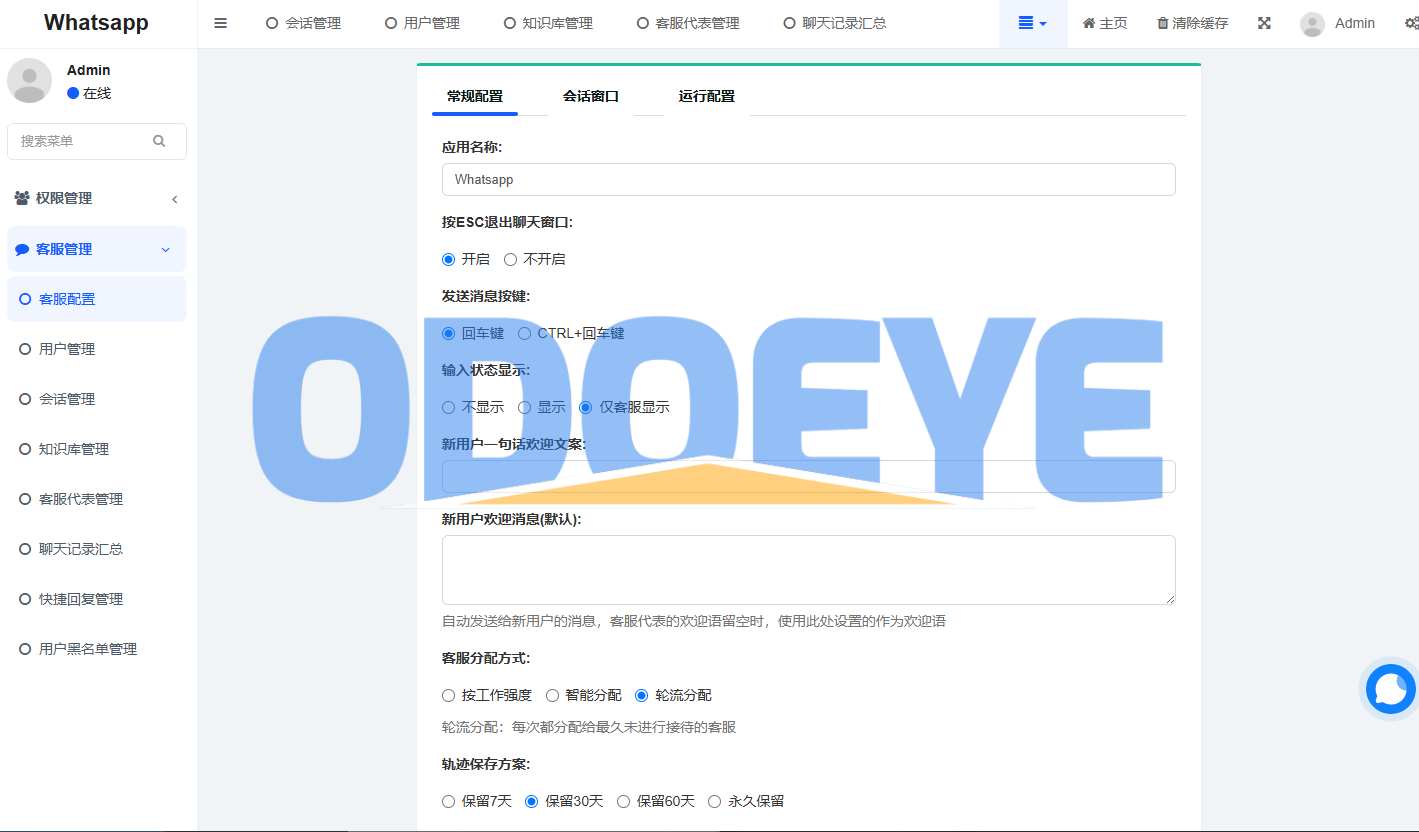
Task: Open 客服代表管理 in sidebar
Action: pos(97,499)
